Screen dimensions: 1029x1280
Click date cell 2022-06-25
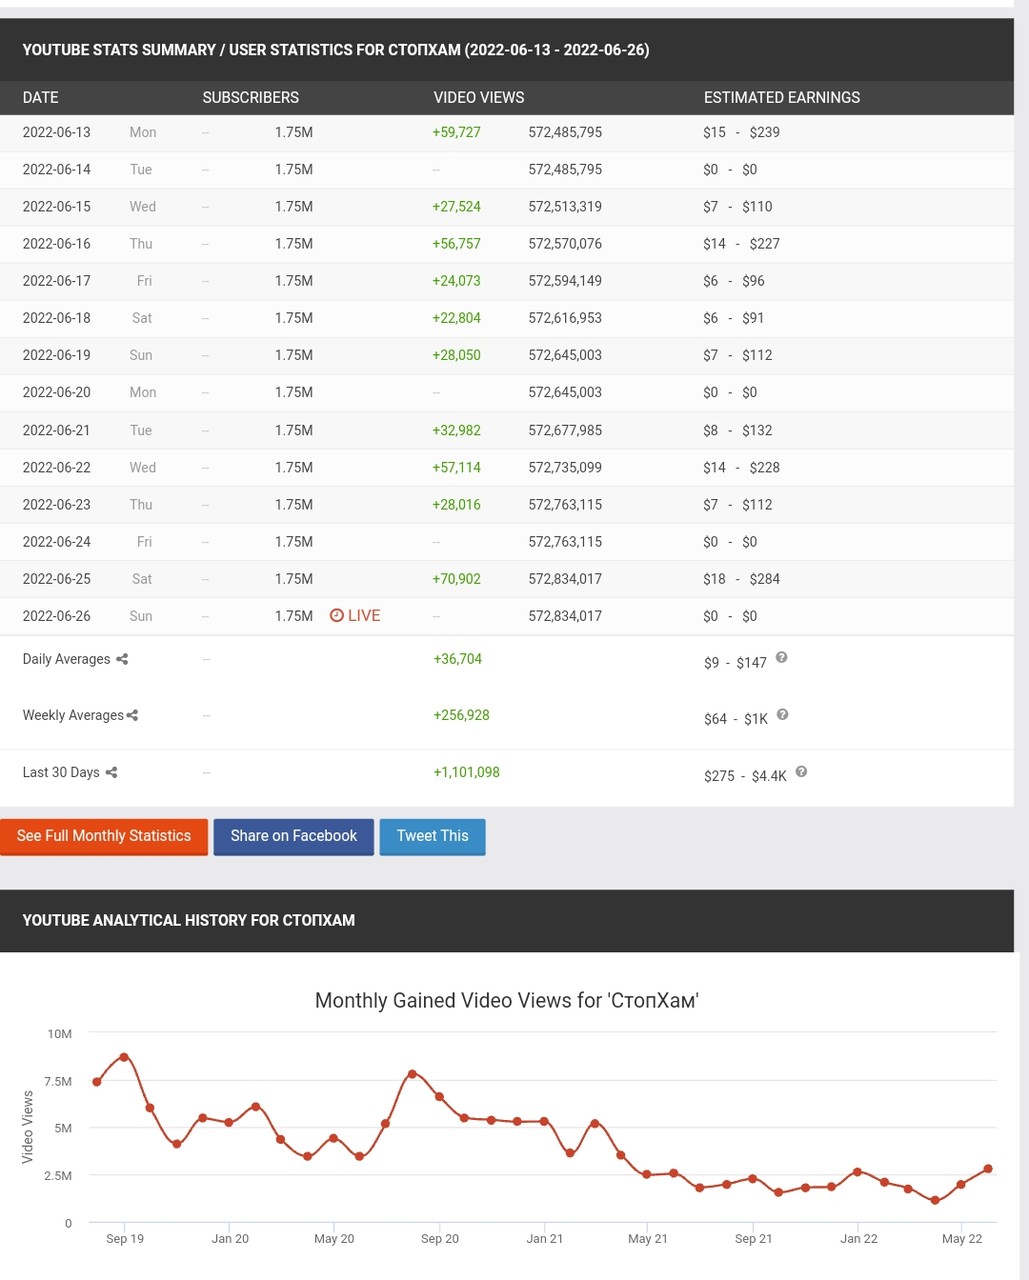57,579
